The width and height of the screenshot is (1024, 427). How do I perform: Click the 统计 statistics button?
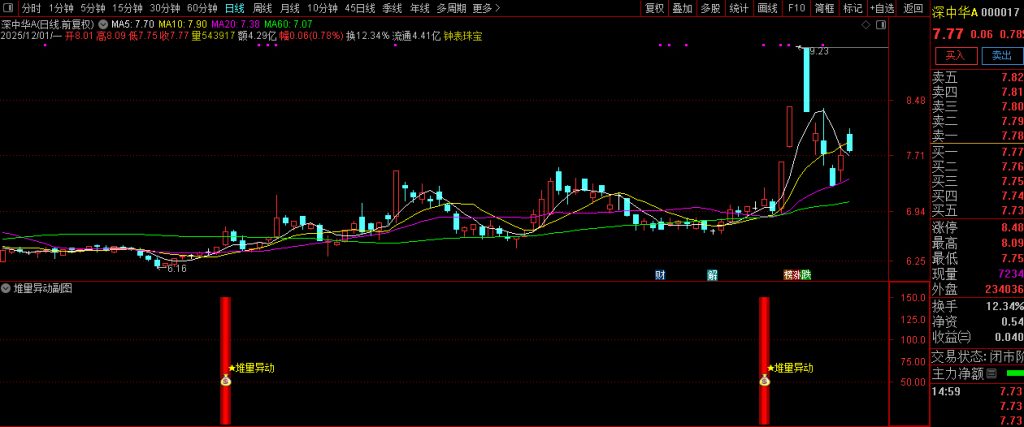coord(739,8)
